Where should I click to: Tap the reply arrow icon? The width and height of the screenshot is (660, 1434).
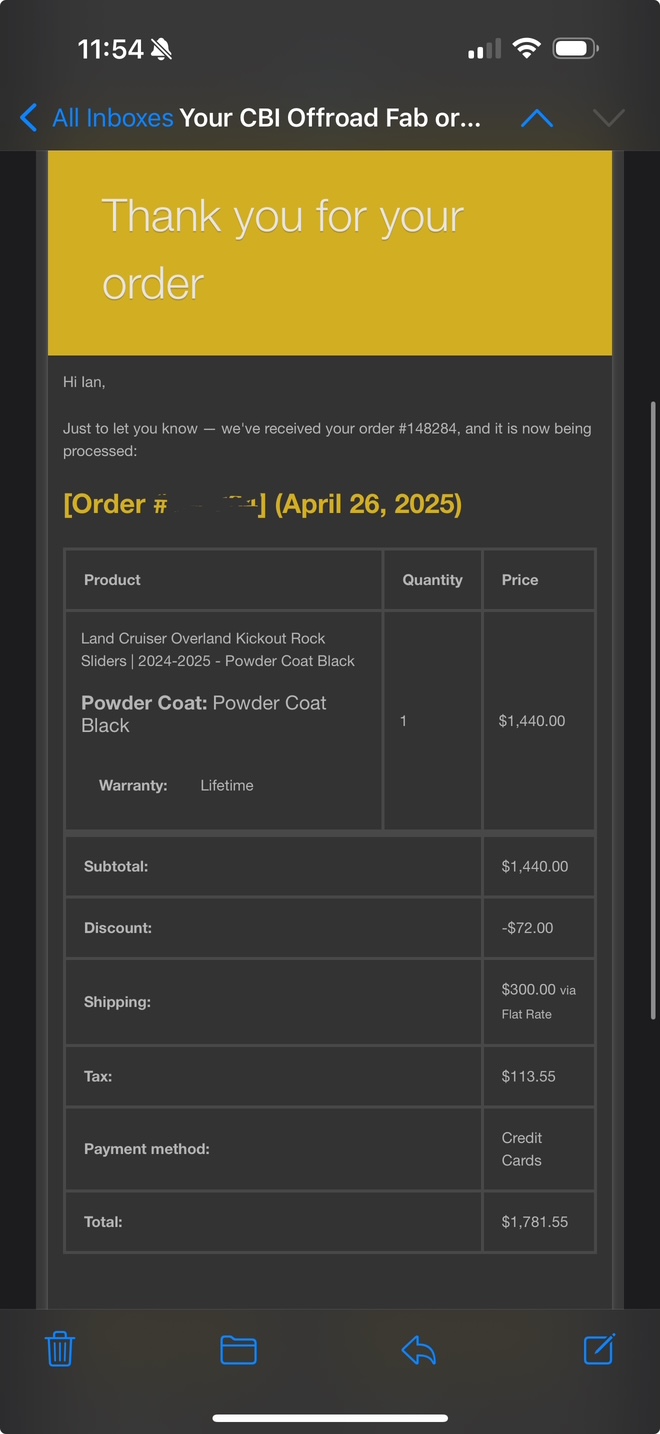pos(418,1350)
